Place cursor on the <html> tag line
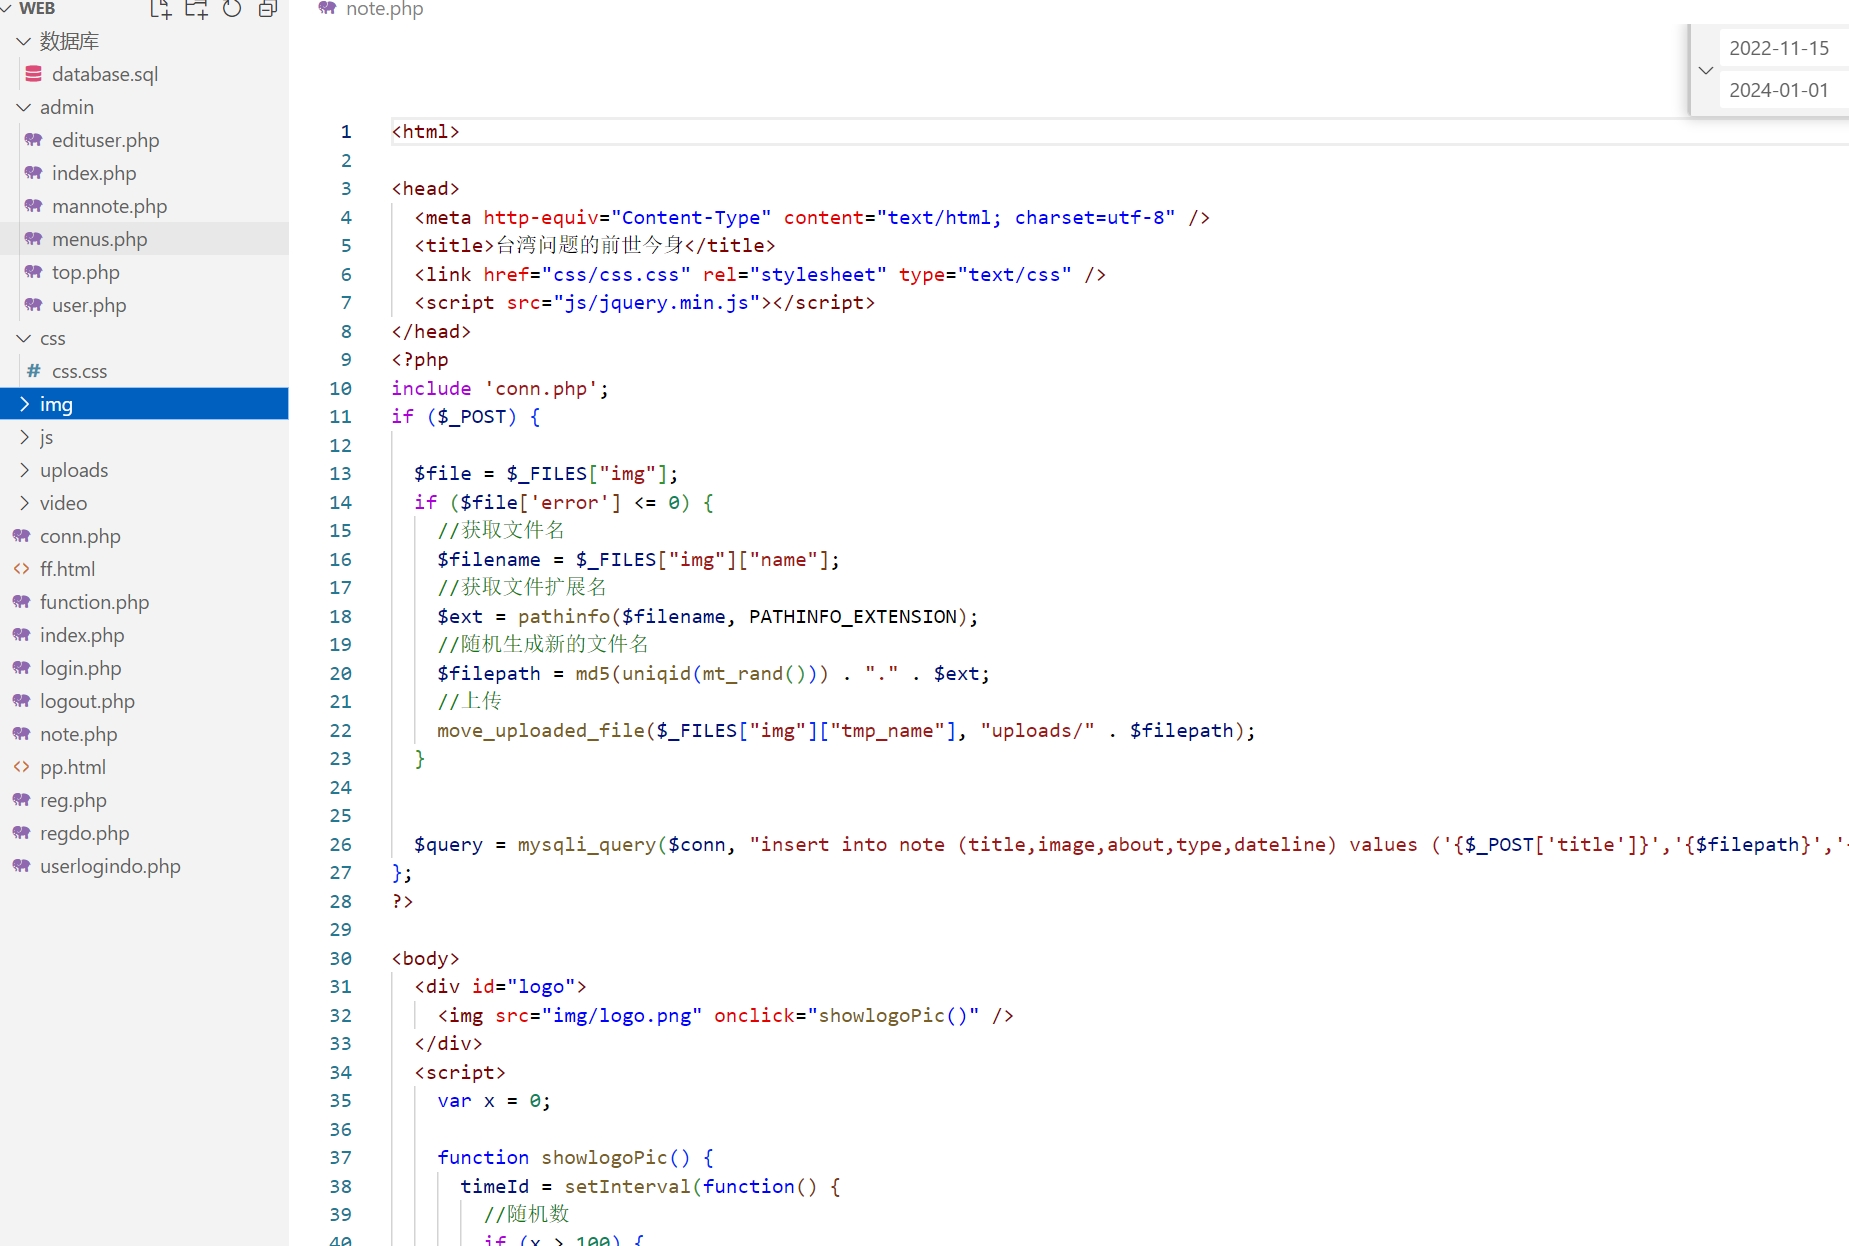This screenshot has width=1849, height=1246. [x=426, y=132]
